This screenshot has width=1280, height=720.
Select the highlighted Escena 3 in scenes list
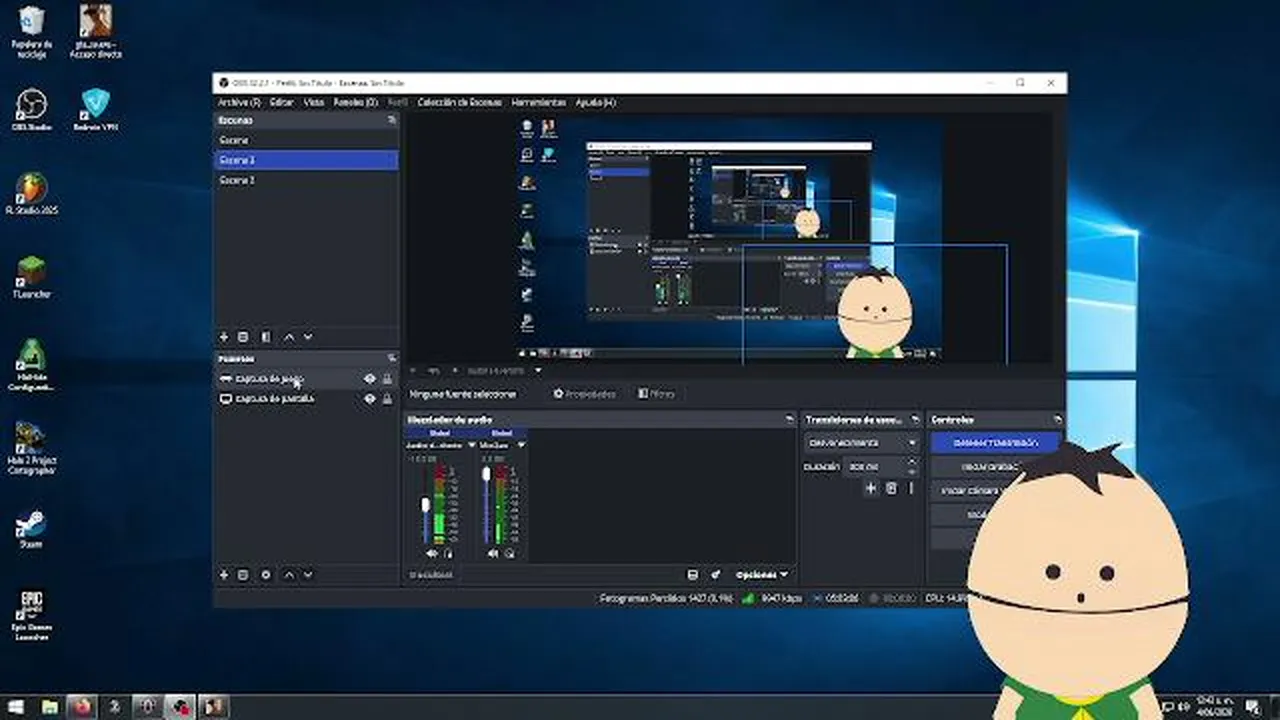click(306, 160)
